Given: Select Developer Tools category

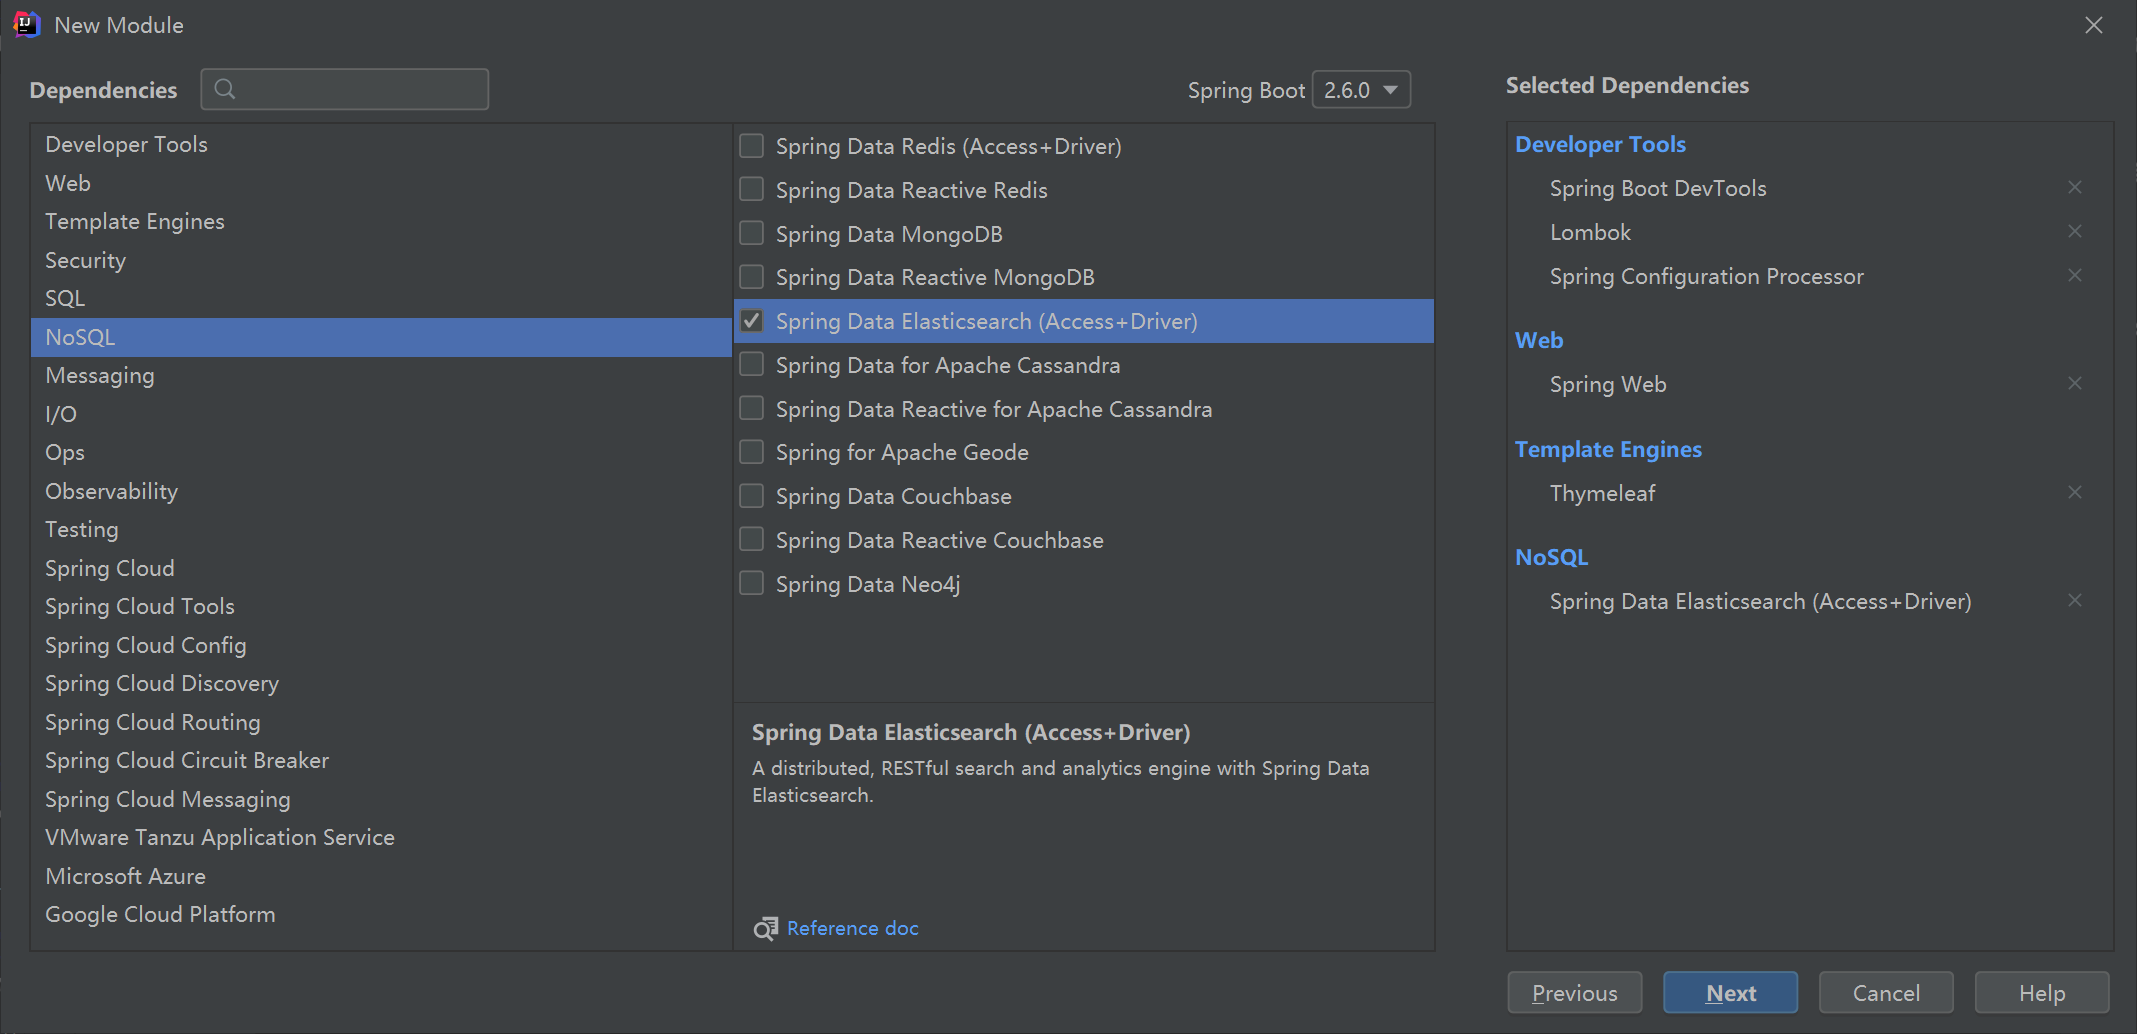Looking at the screenshot, I should pyautogui.click(x=381, y=145).
